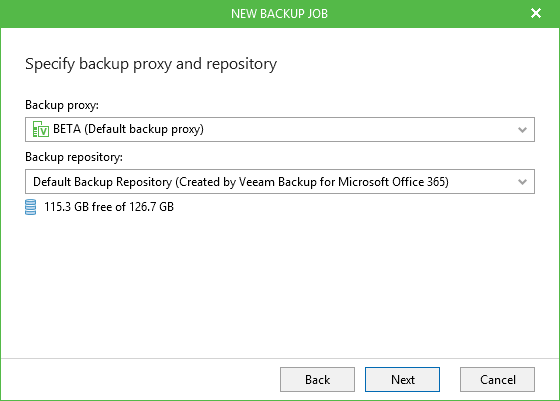Click the footer area left of Back button
The width and height of the screenshot is (560, 401).
pyautogui.click(x=139, y=380)
